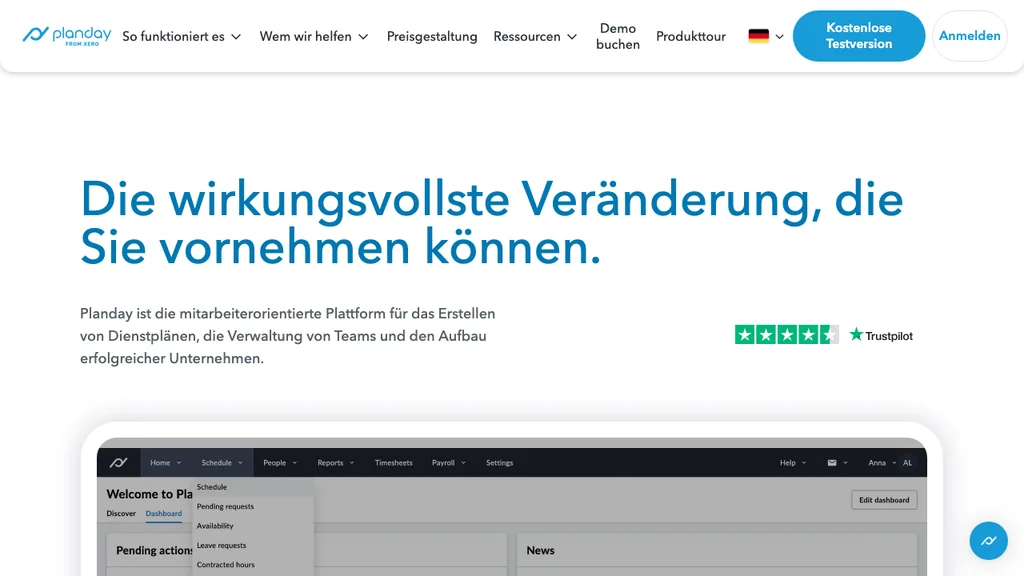
Task: Expand the Ressourcen menu
Action: tap(535, 37)
